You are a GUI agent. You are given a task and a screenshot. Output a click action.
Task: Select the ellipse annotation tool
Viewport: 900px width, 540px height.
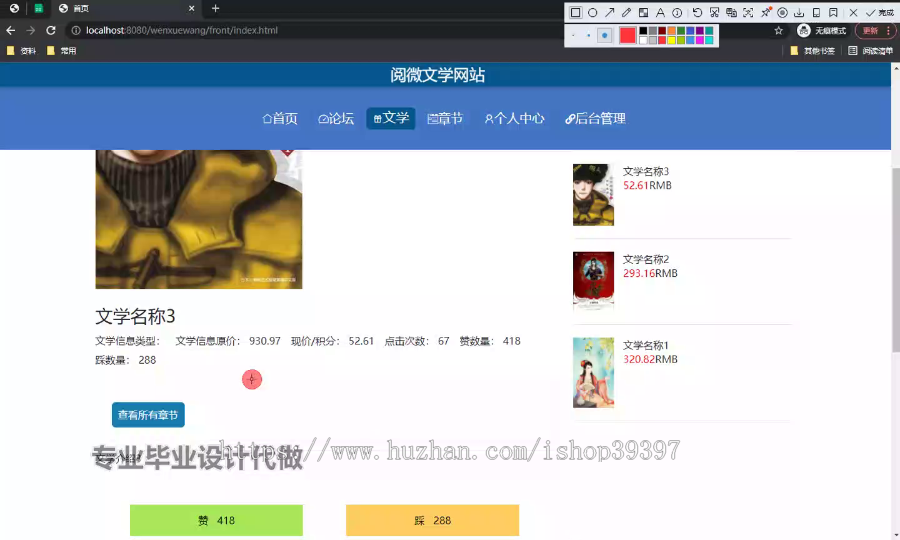pos(592,13)
